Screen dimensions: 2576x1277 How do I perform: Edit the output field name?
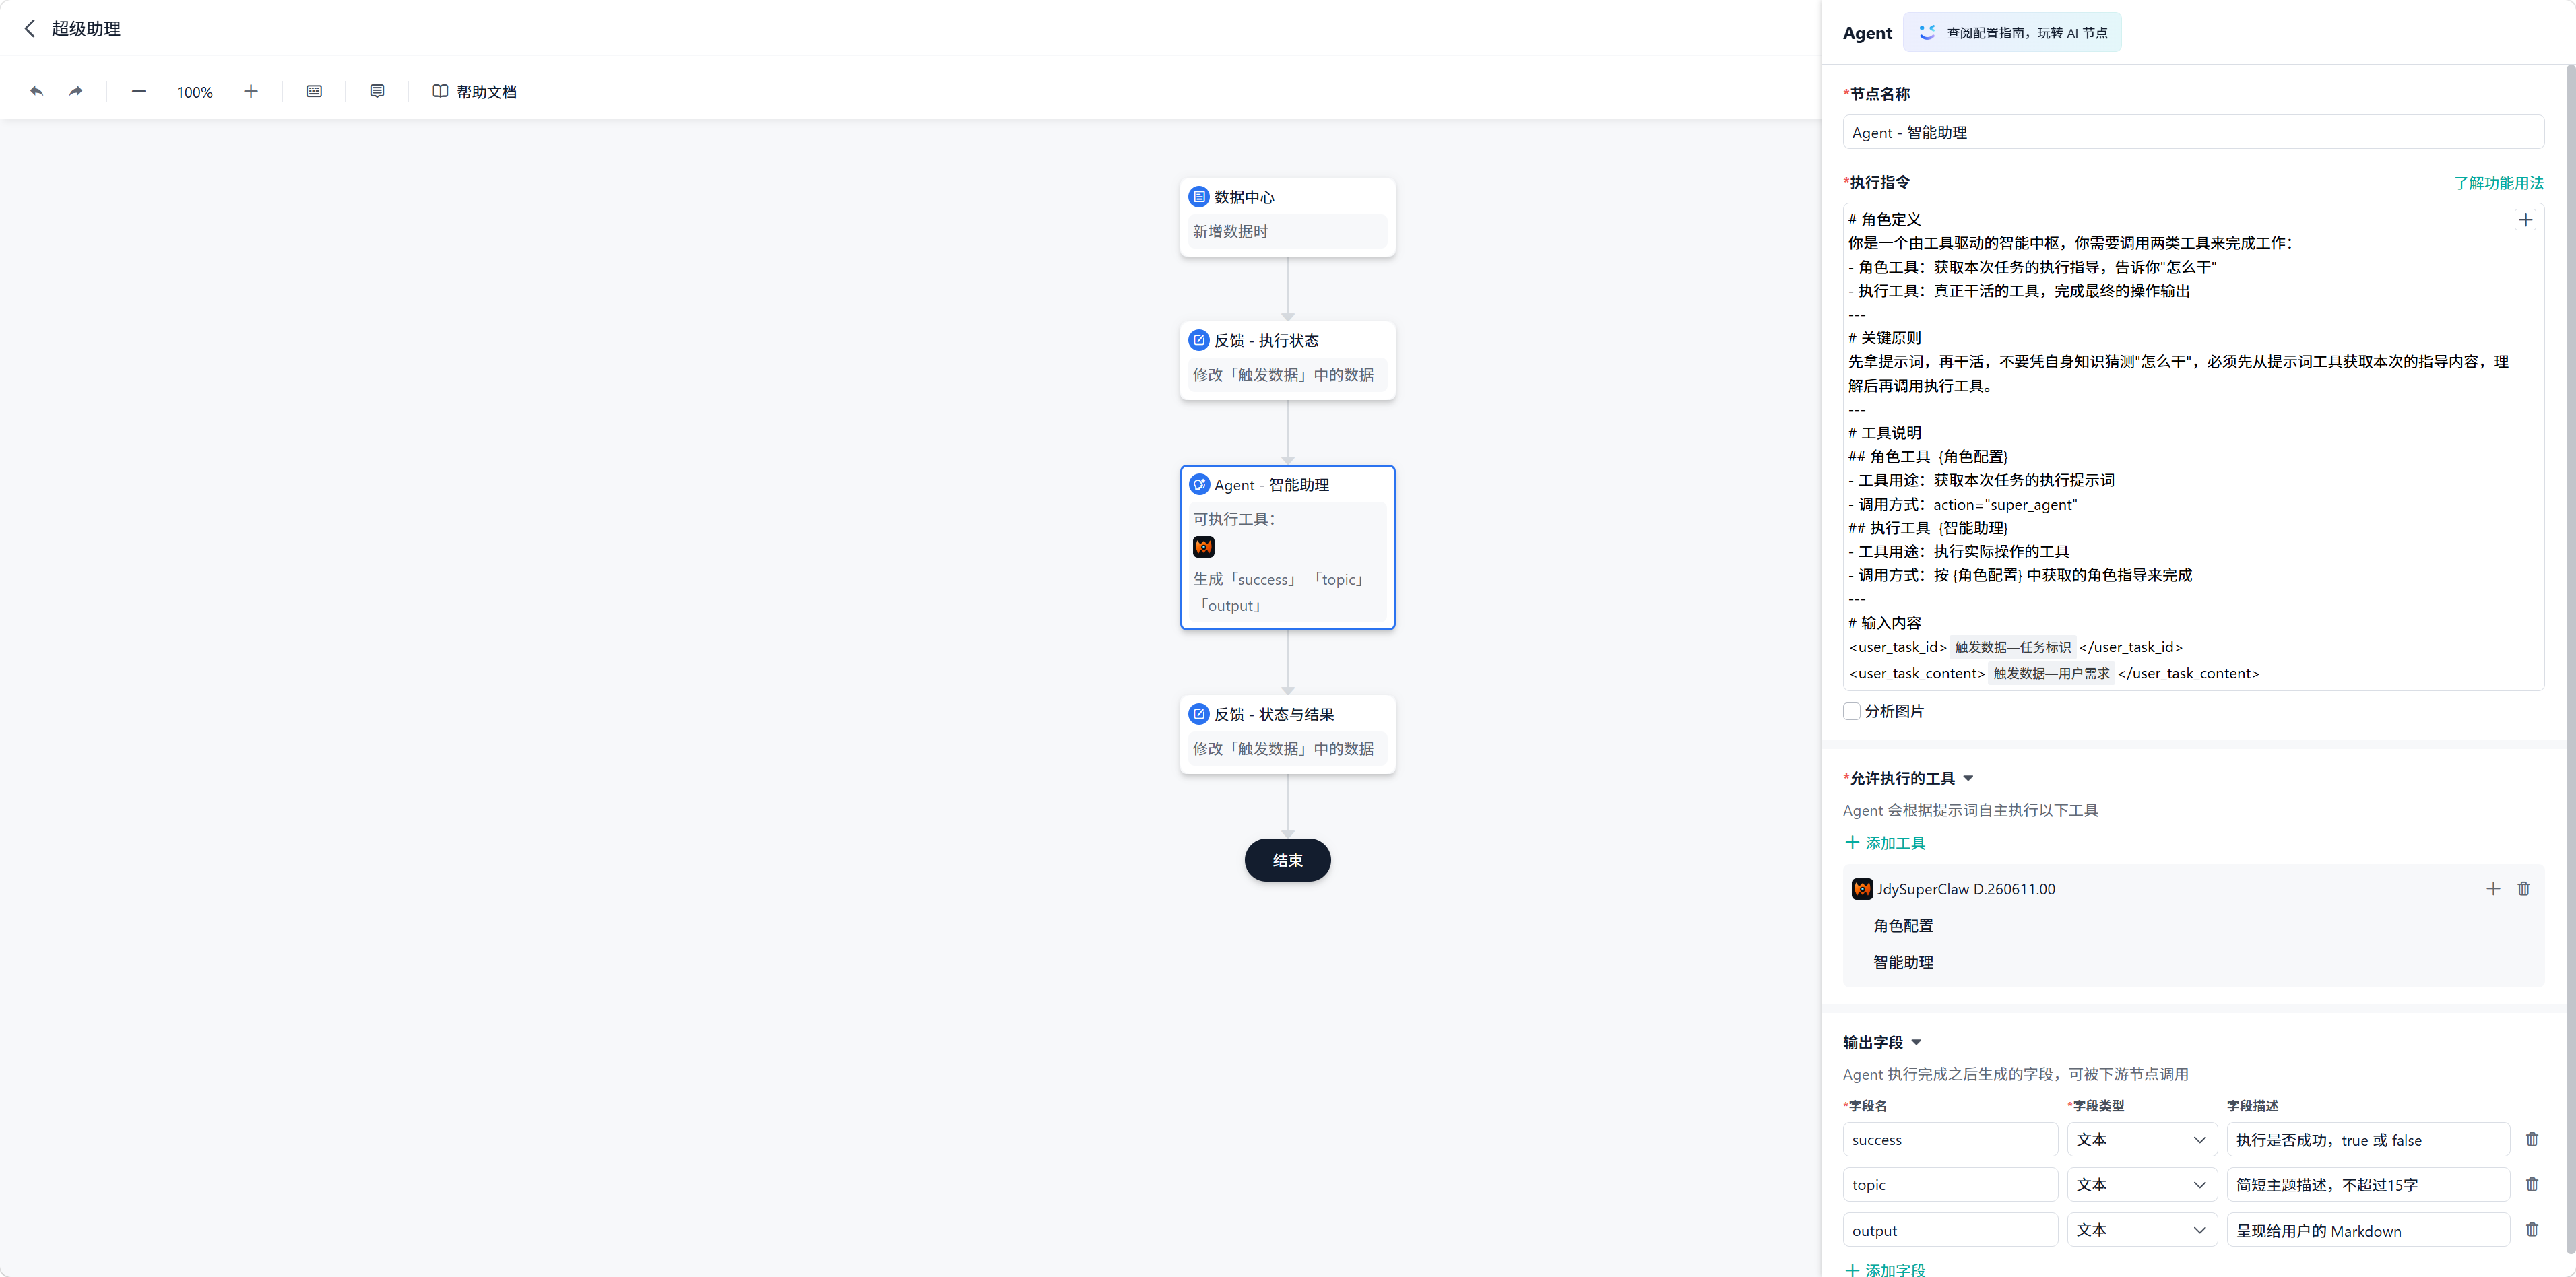[1950, 1230]
